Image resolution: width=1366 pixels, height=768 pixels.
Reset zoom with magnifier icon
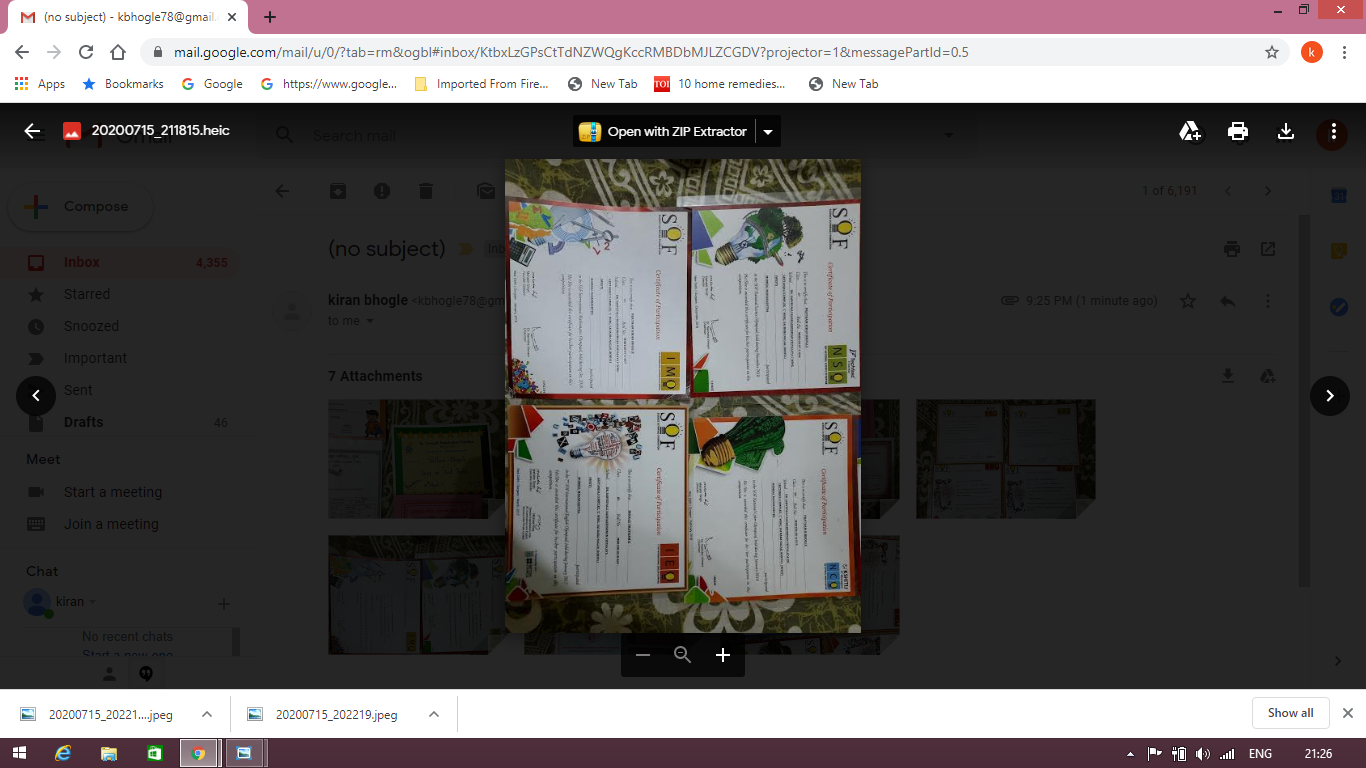pos(683,655)
